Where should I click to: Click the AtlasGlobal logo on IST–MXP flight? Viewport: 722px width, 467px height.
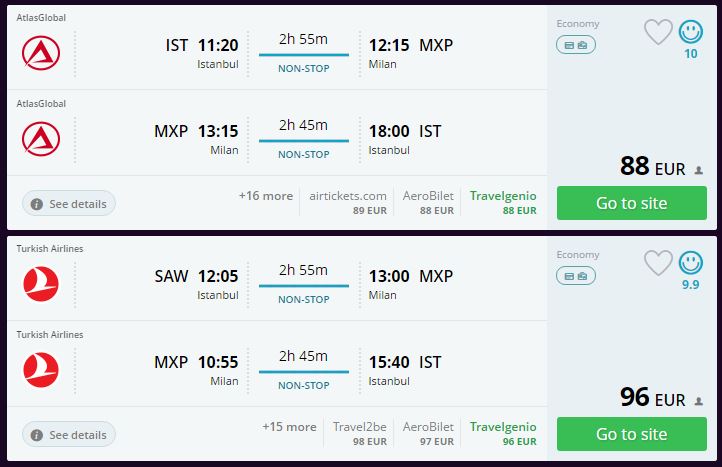[40, 53]
